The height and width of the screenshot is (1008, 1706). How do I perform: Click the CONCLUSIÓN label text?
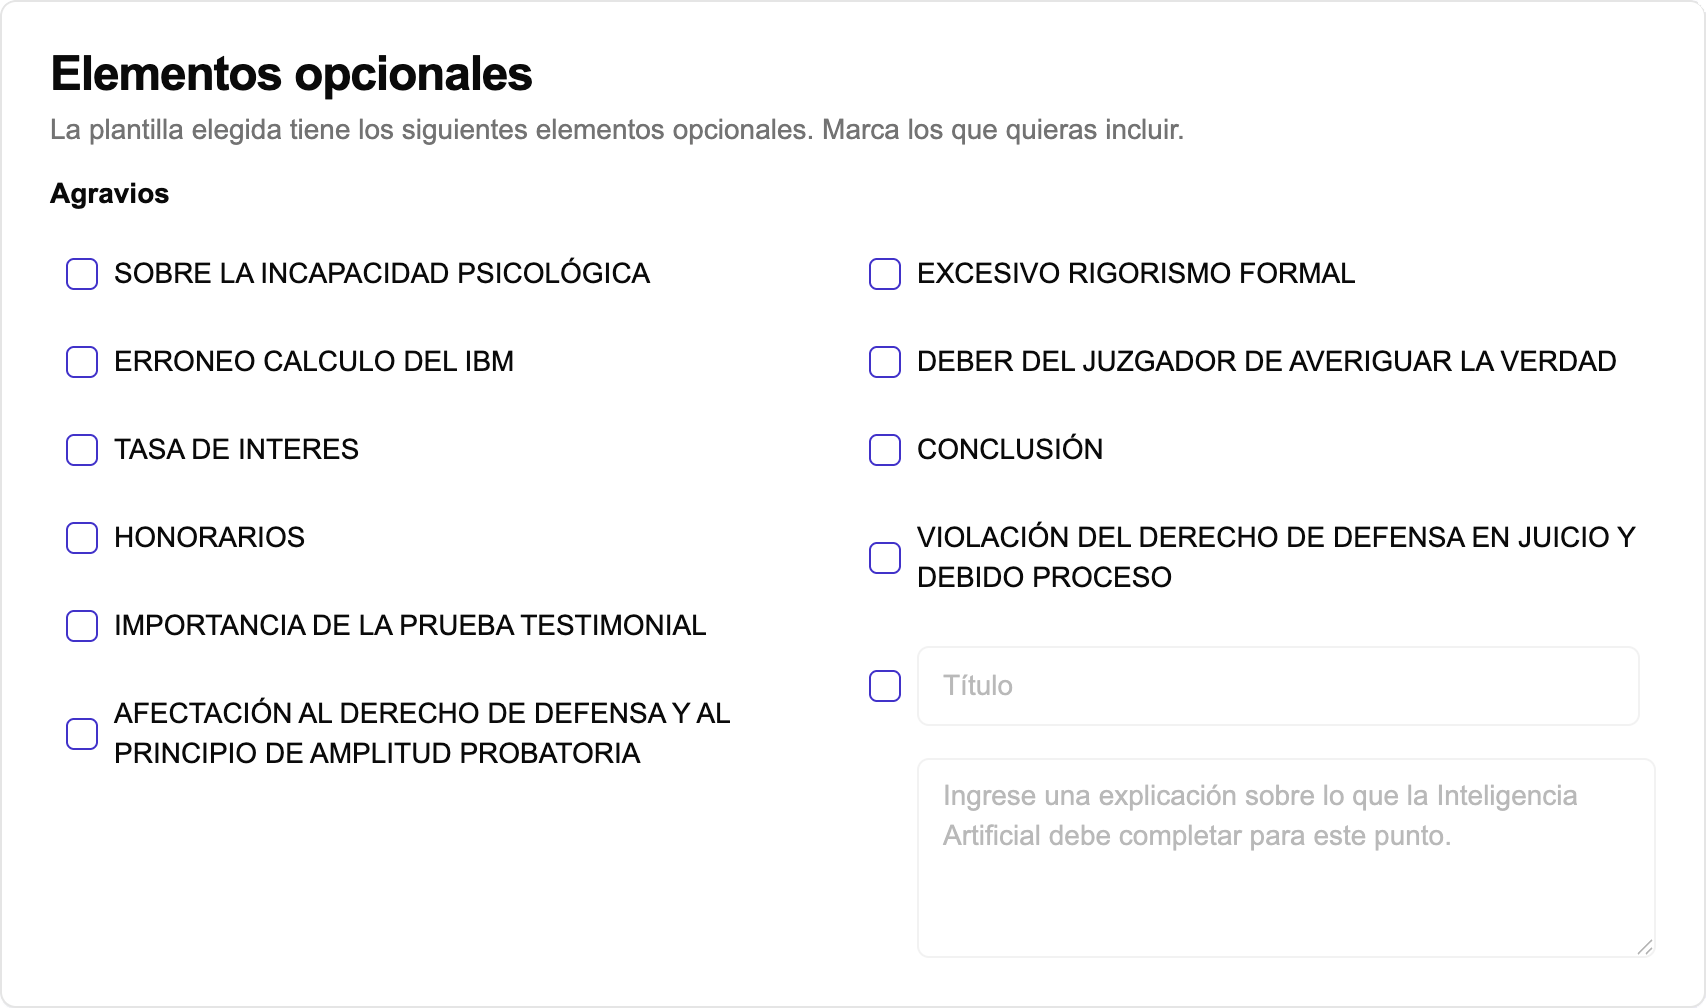[x=1009, y=450]
